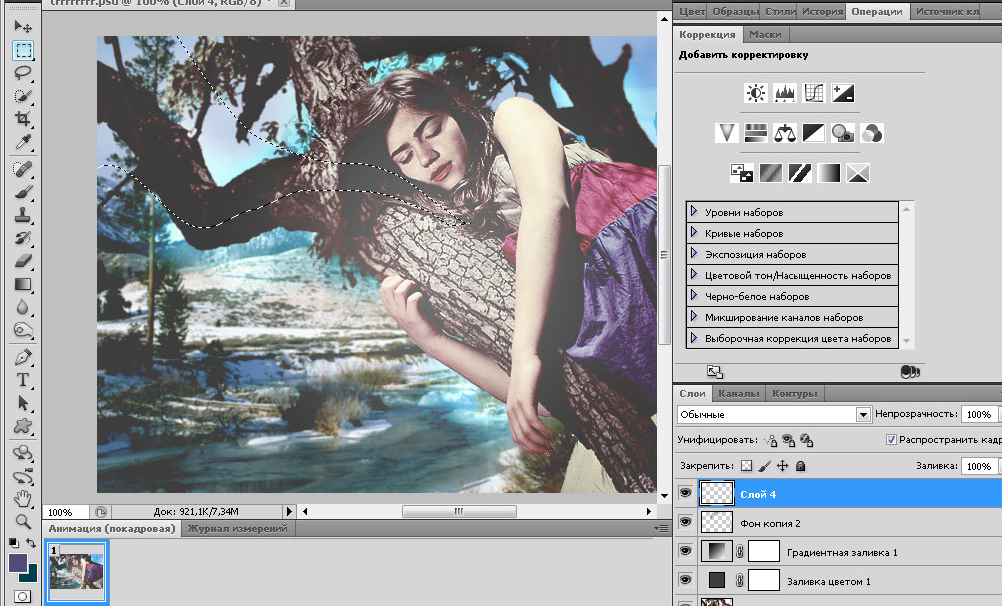Select the Rectangular Marquee tool

click(23, 50)
